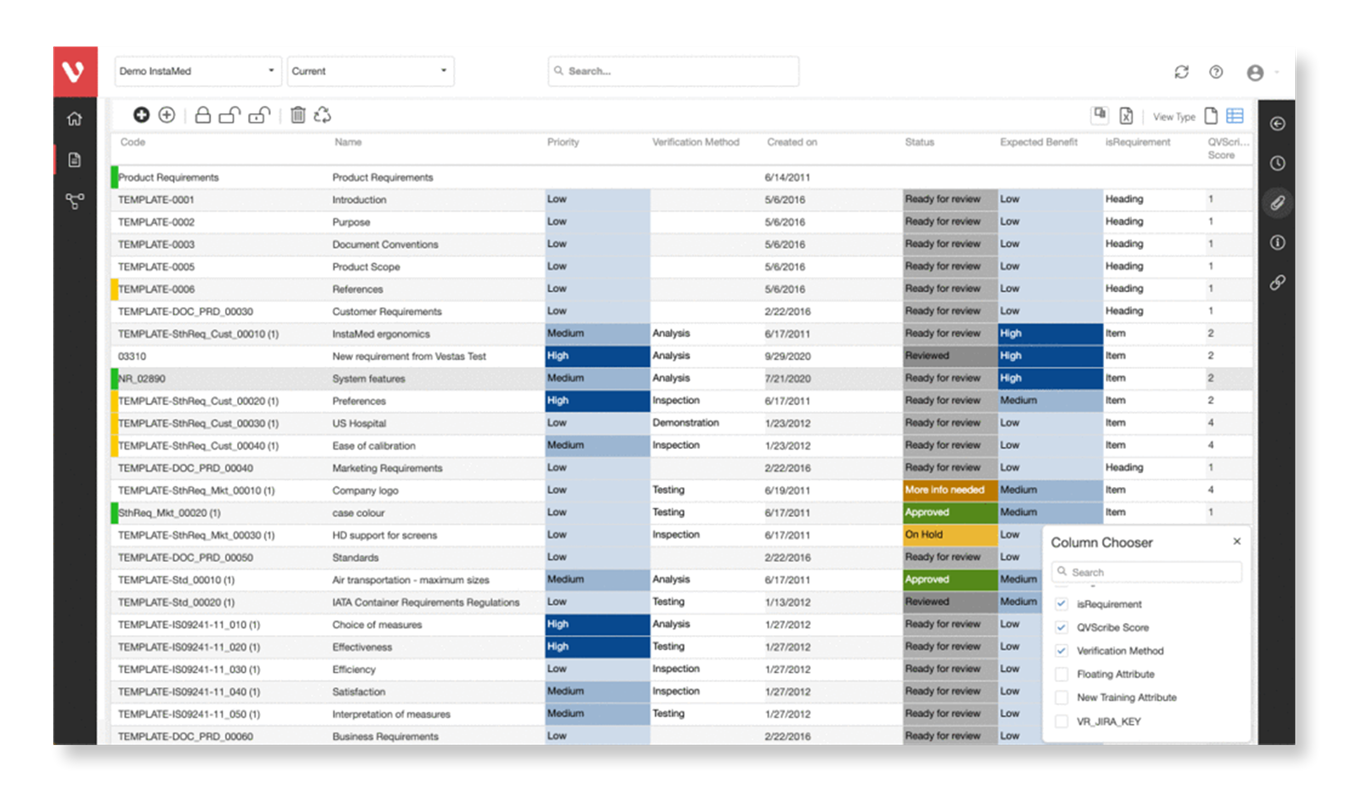Click the Column Chooser search field
The height and width of the screenshot is (800, 1348).
[x=1146, y=572]
